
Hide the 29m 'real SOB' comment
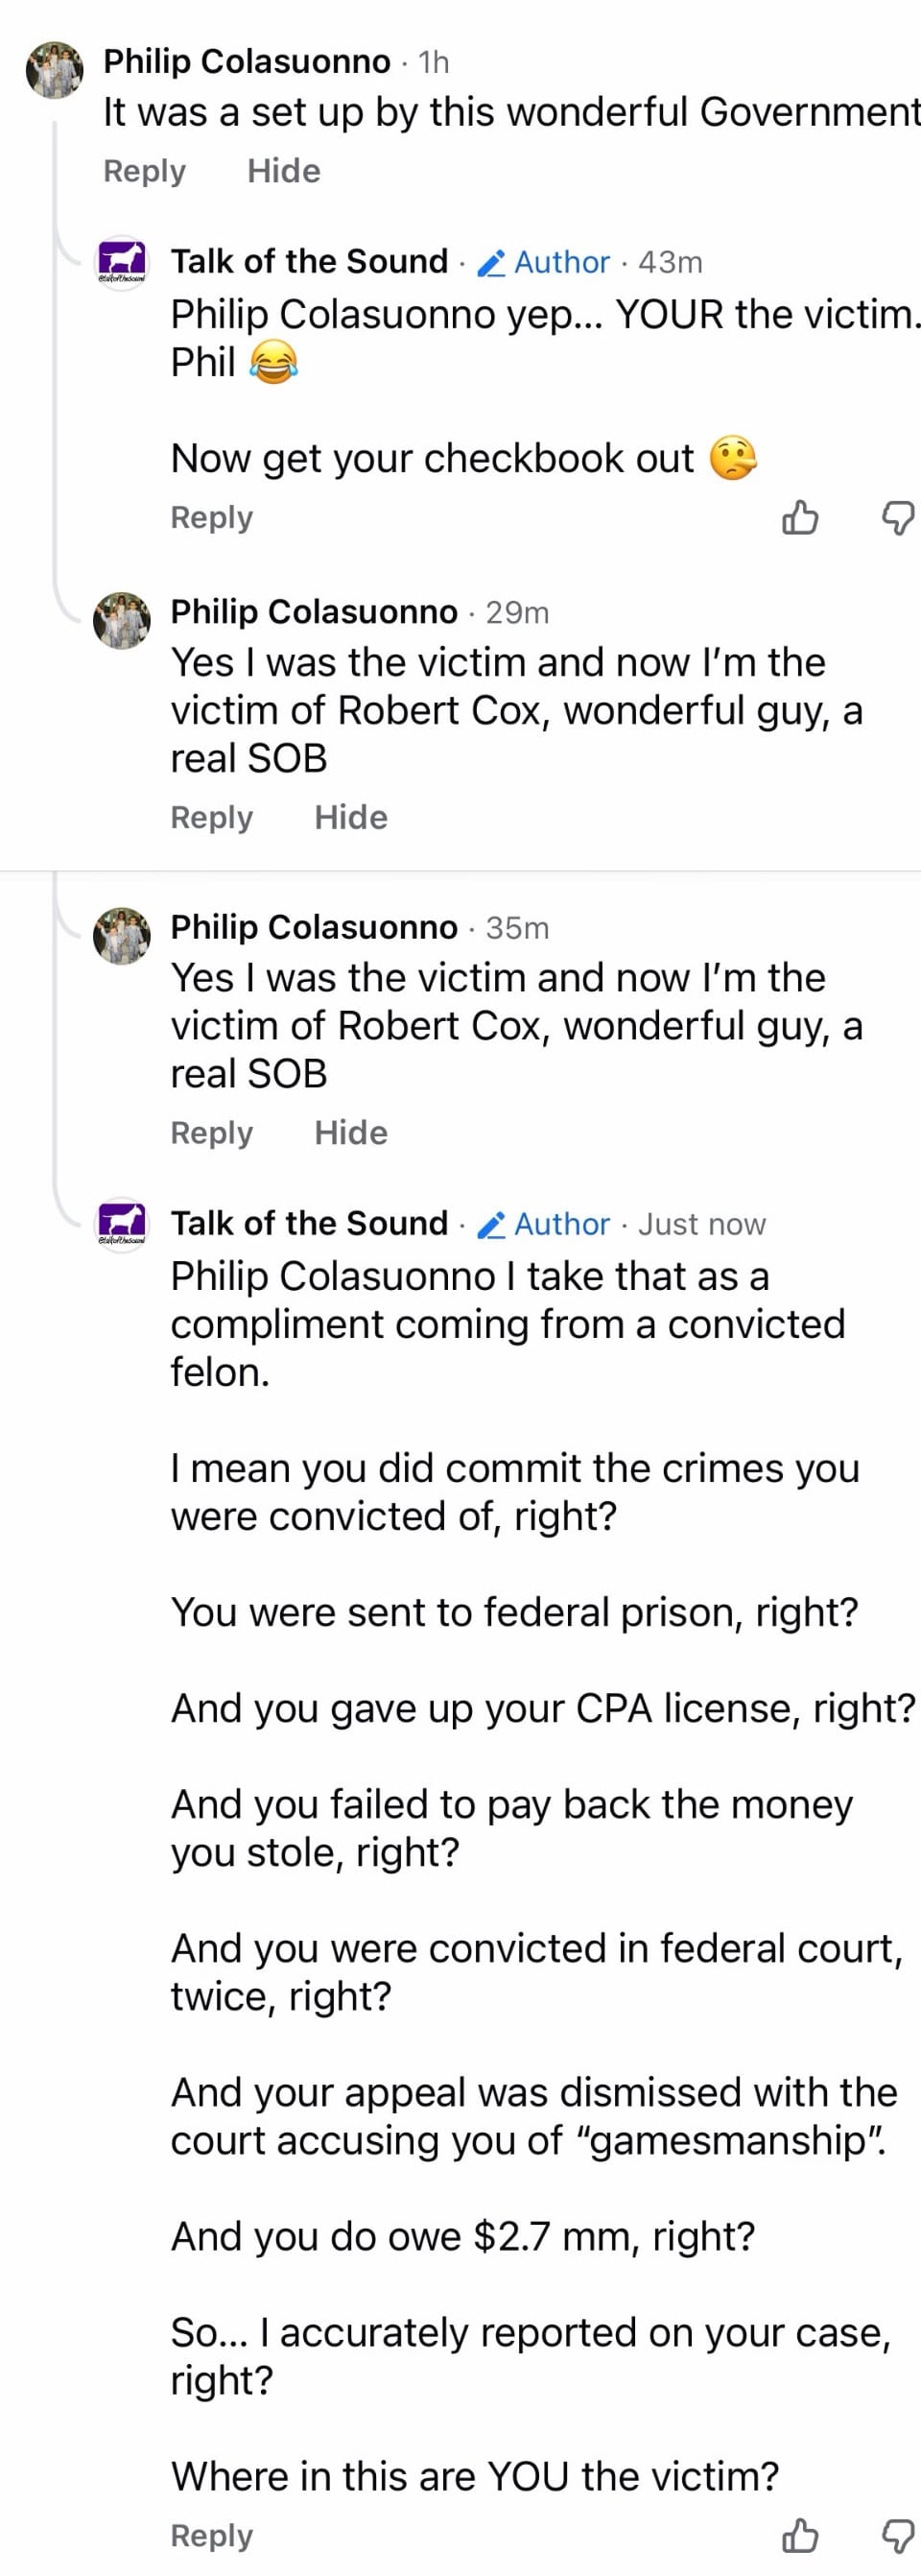pyautogui.click(x=350, y=818)
